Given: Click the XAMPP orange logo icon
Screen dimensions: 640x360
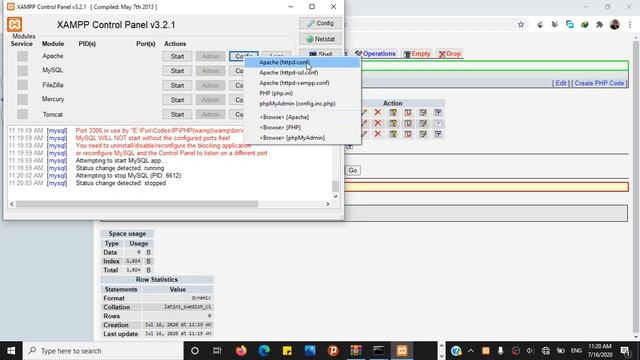Looking at the screenshot, I should (15, 24).
